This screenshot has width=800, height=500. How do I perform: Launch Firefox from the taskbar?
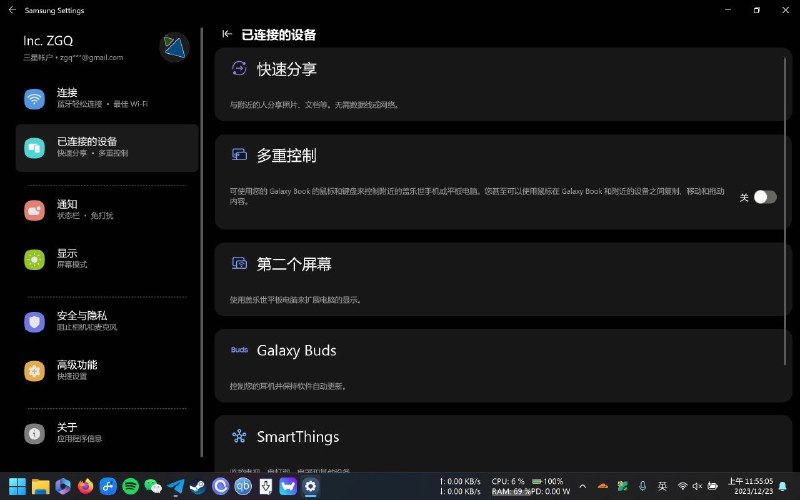[x=85, y=486]
